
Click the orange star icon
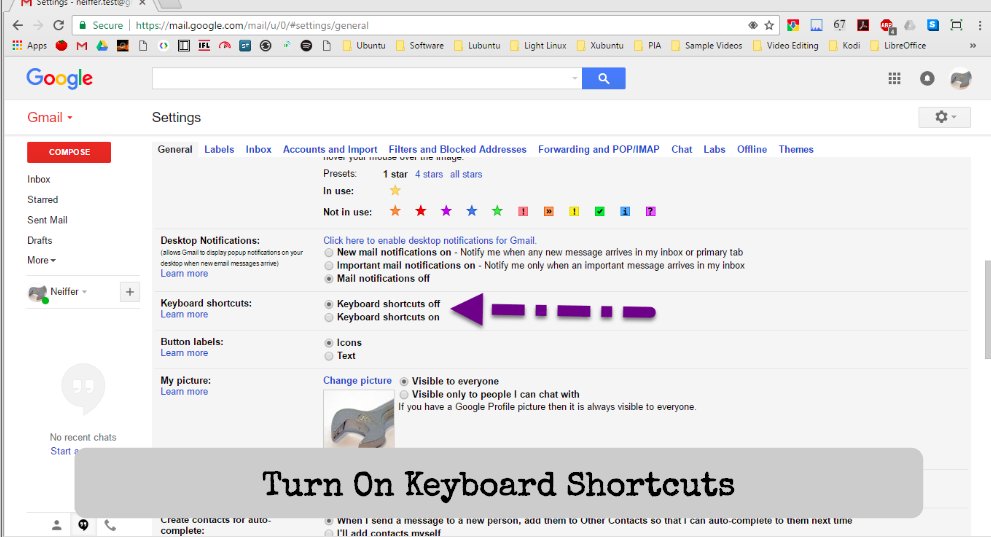click(x=395, y=211)
